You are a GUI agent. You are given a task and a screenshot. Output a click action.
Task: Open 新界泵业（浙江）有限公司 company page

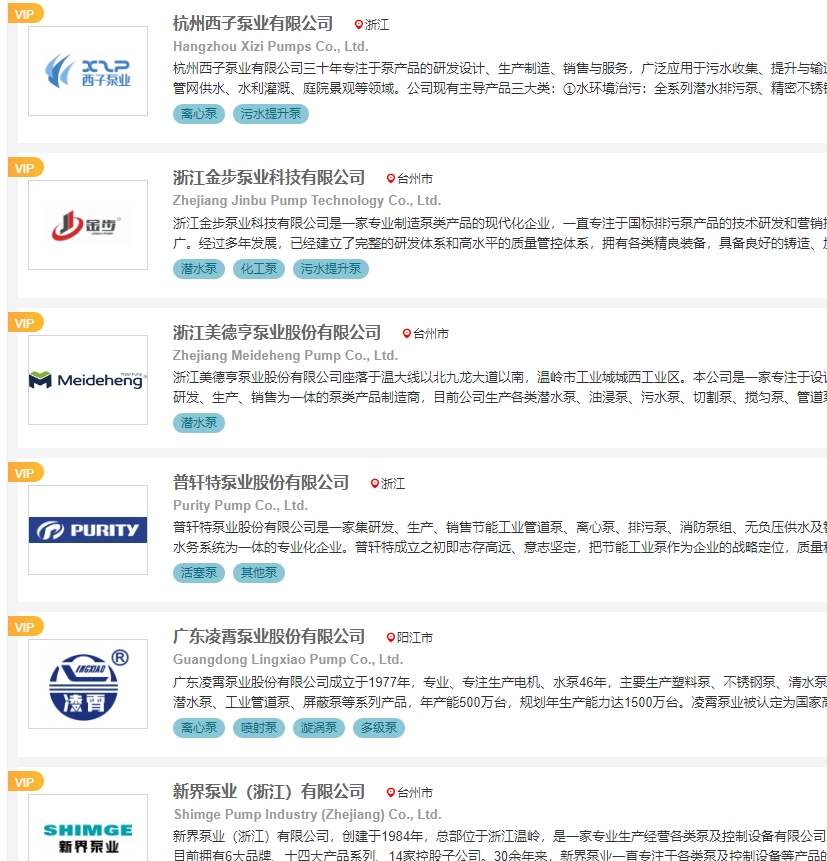[x=269, y=792]
